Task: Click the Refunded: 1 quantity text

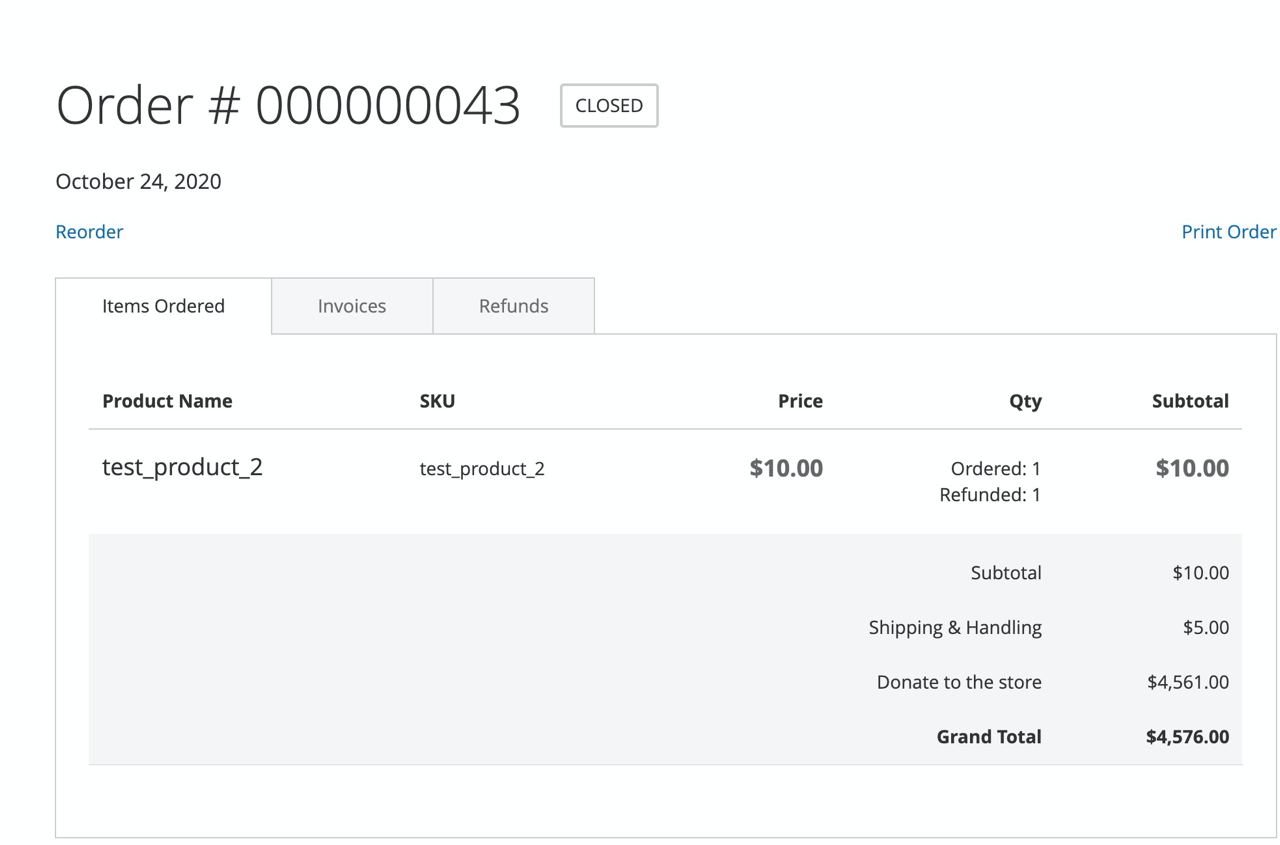Action: click(x=990, y=495)
